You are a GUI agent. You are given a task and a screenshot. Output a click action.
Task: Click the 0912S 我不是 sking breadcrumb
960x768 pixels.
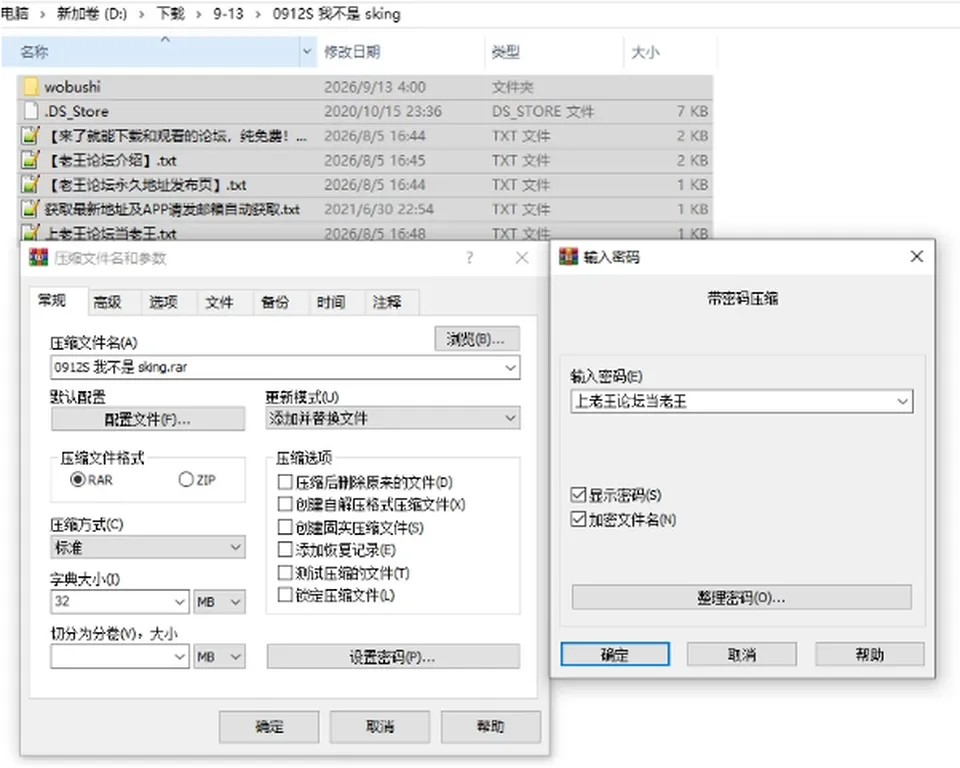point(336,13)
